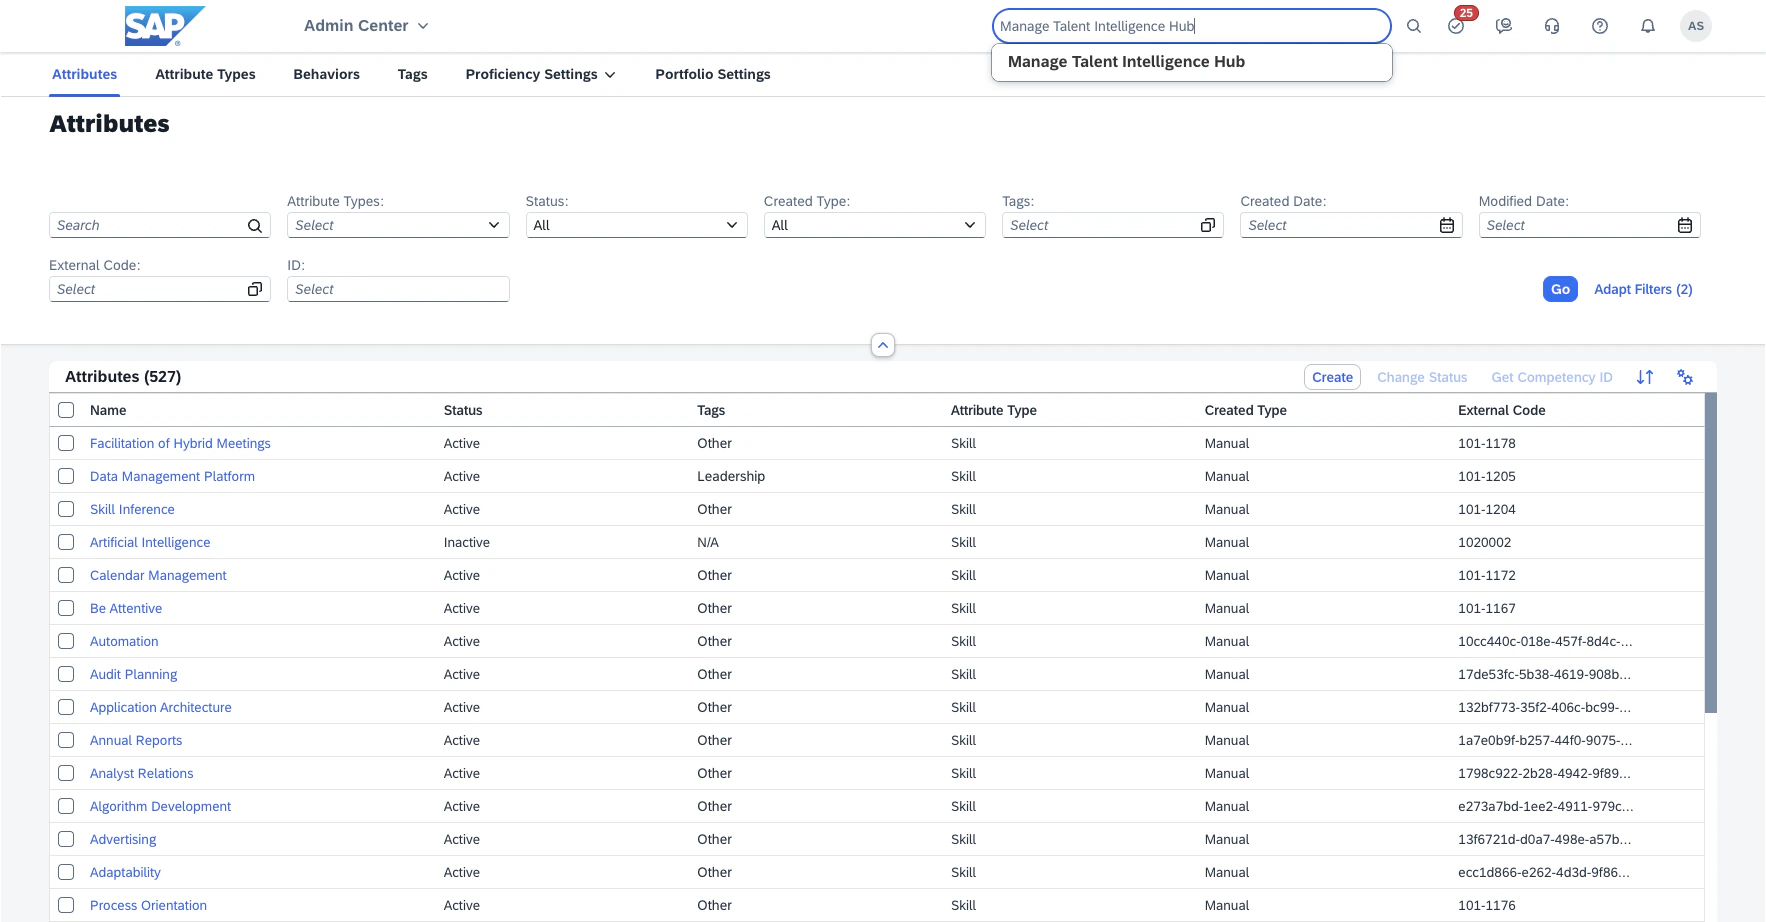
Task: Switch to the Behaviors tab
Action: coord(326,74)
